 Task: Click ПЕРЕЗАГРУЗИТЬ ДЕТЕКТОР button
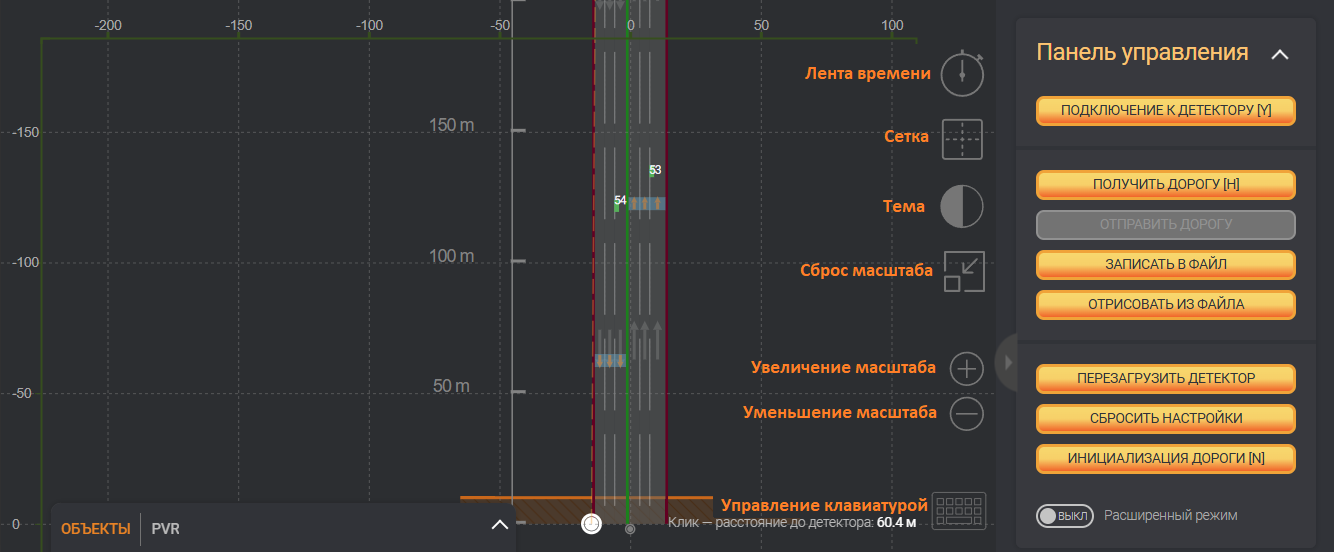(x=1166, y=379)
